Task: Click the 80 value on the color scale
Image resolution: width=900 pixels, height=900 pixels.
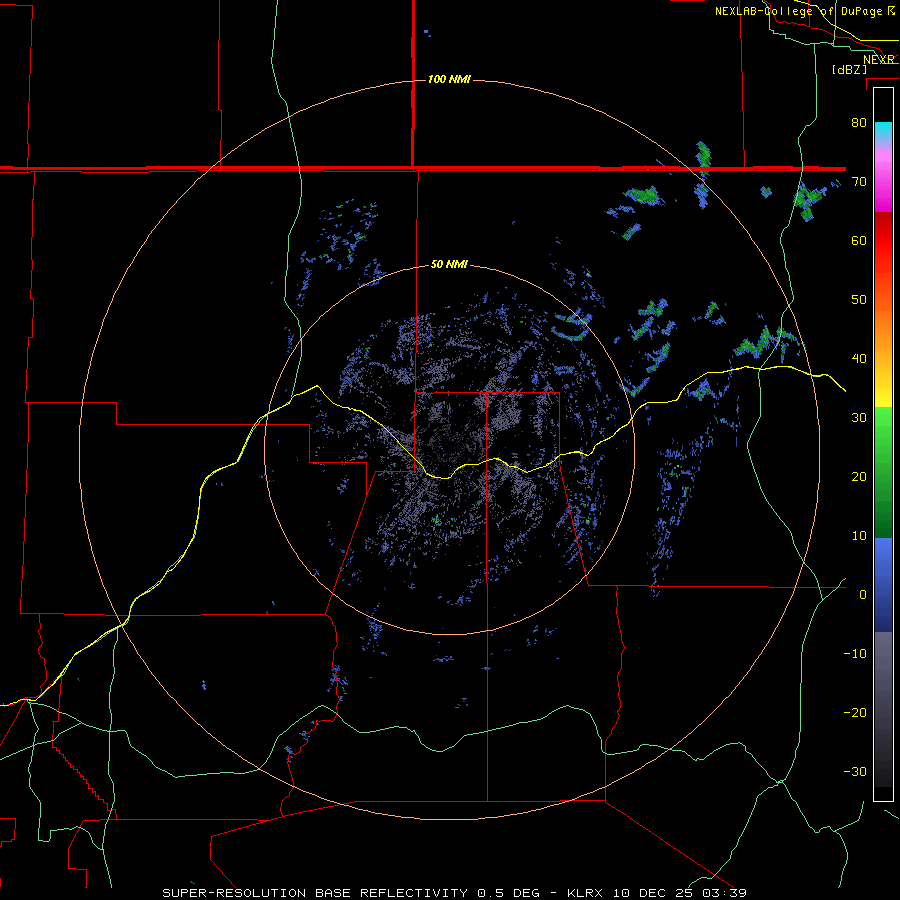Action: [859, 122]
